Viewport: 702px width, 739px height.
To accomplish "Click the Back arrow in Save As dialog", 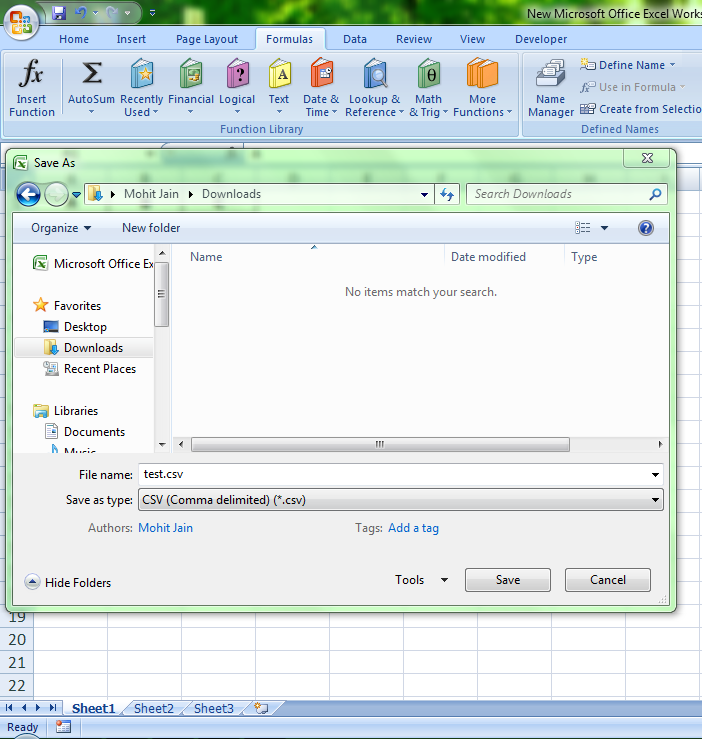I will coord(28,194).
